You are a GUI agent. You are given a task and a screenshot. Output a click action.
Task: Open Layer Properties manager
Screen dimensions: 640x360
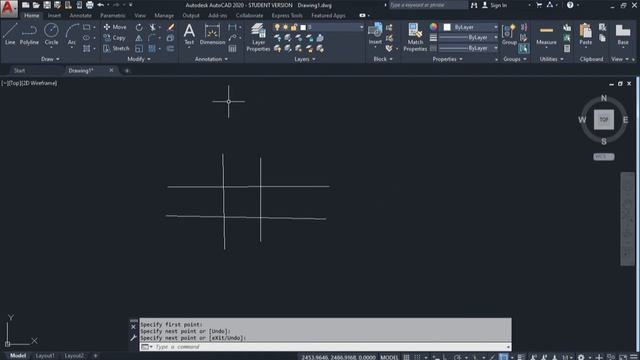click(x=258, y=37)
